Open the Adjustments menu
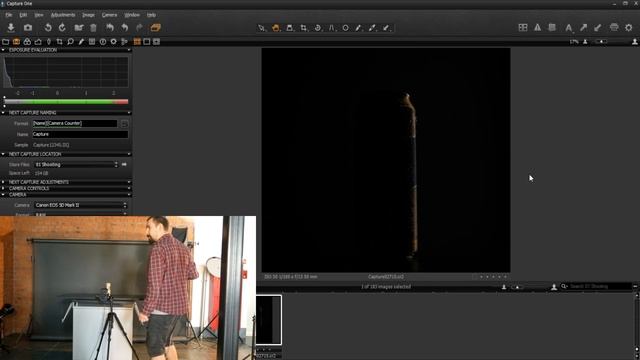Image resolution: width=640 pixels, height=360 pixels. [x=63, y=15]
